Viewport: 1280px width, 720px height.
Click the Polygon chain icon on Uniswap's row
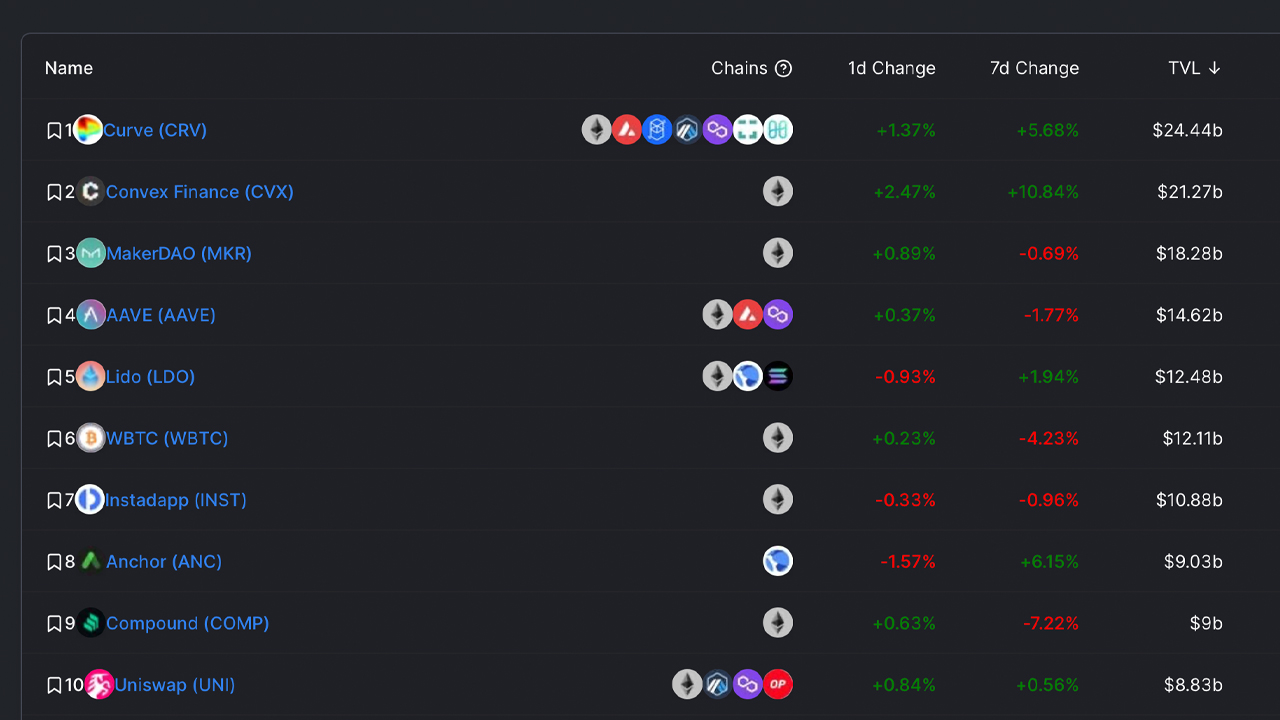point(747,684)
